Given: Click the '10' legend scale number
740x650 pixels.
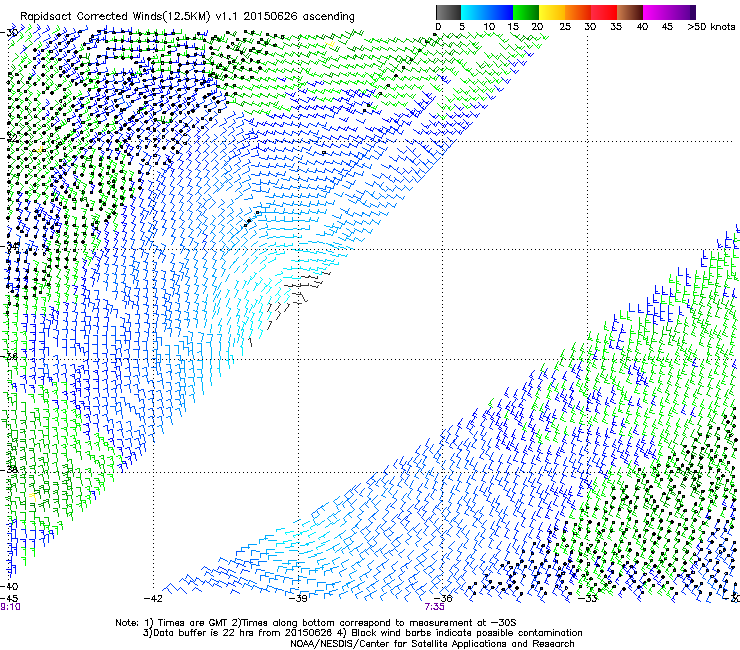Looking at the screenshot, I should coord(489,27).
